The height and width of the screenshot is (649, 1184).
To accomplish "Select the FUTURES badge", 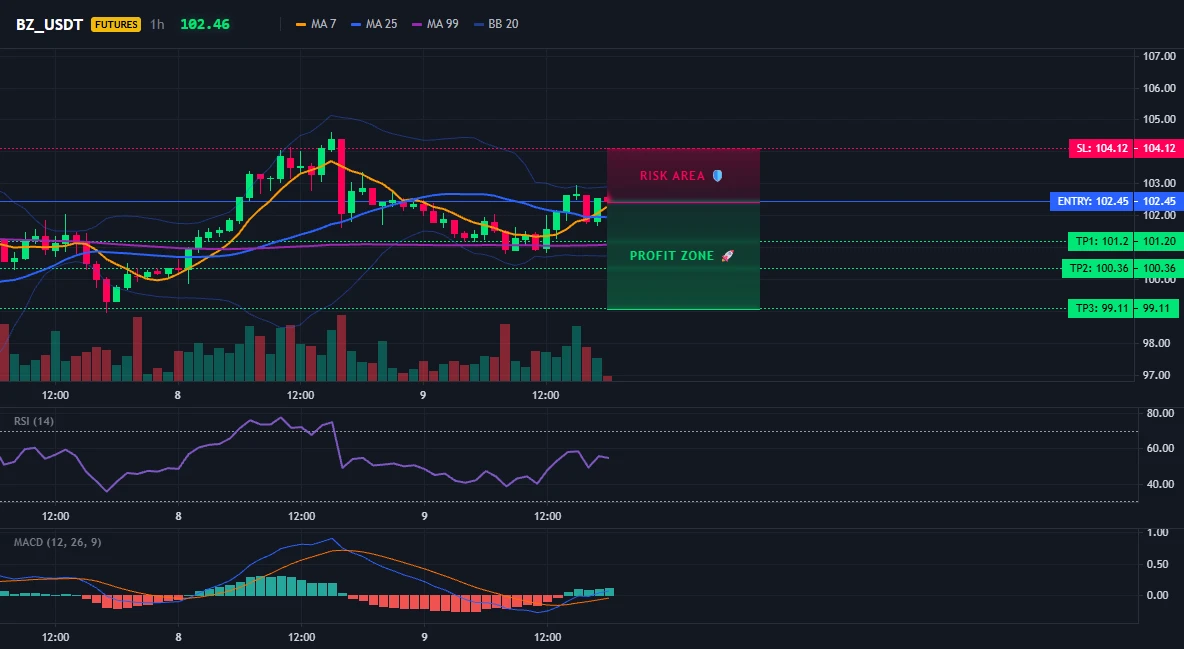I will coord(116,24).
